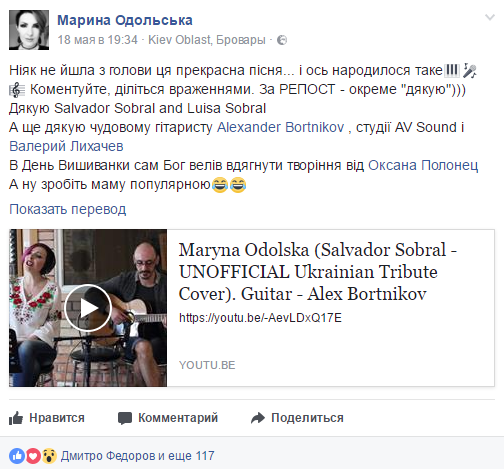This screenshot has width=504, height=469.
Task: Open the youtu.be/-AevLDxQ17E URL
Action: (x=260, y=318)
